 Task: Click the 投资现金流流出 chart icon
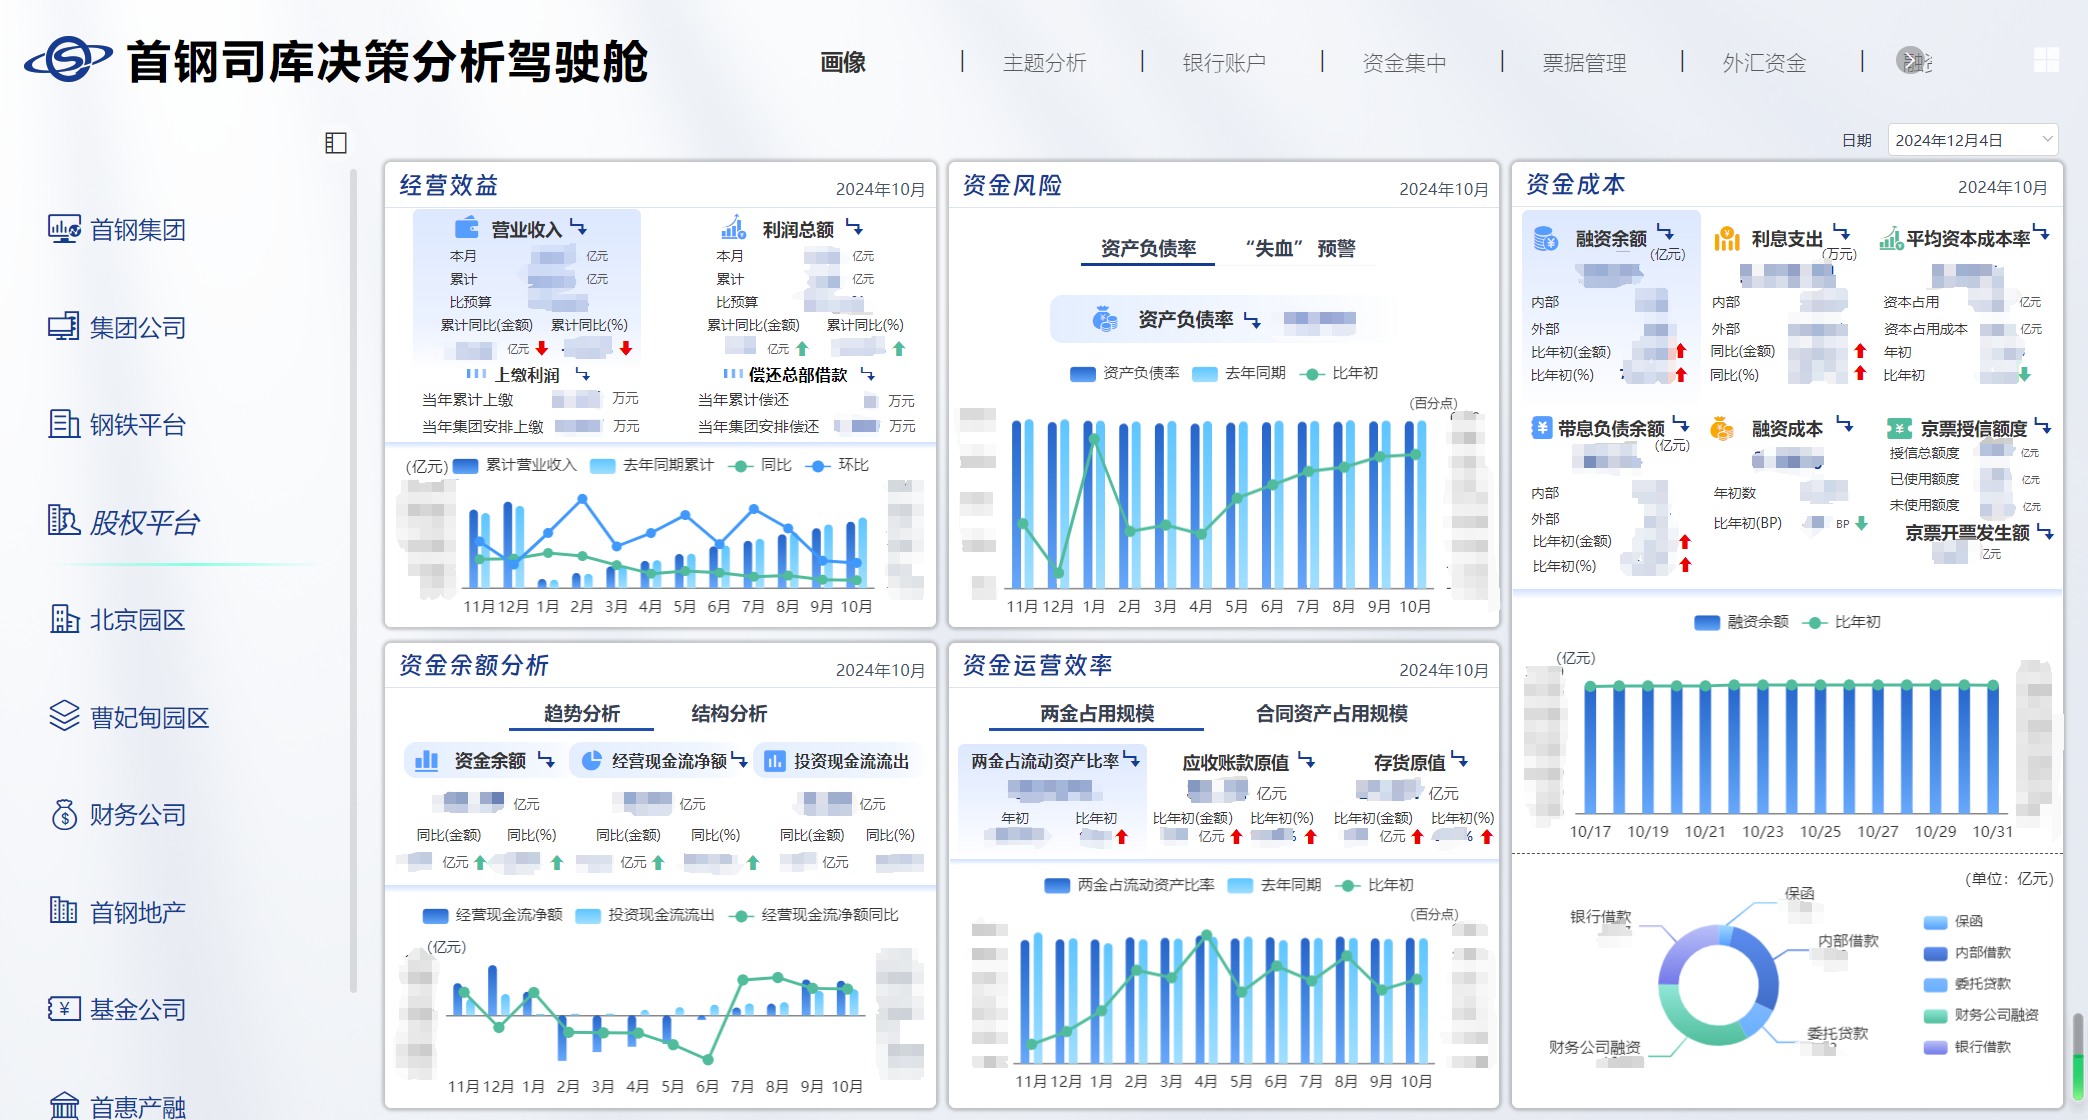click(774, 761)
